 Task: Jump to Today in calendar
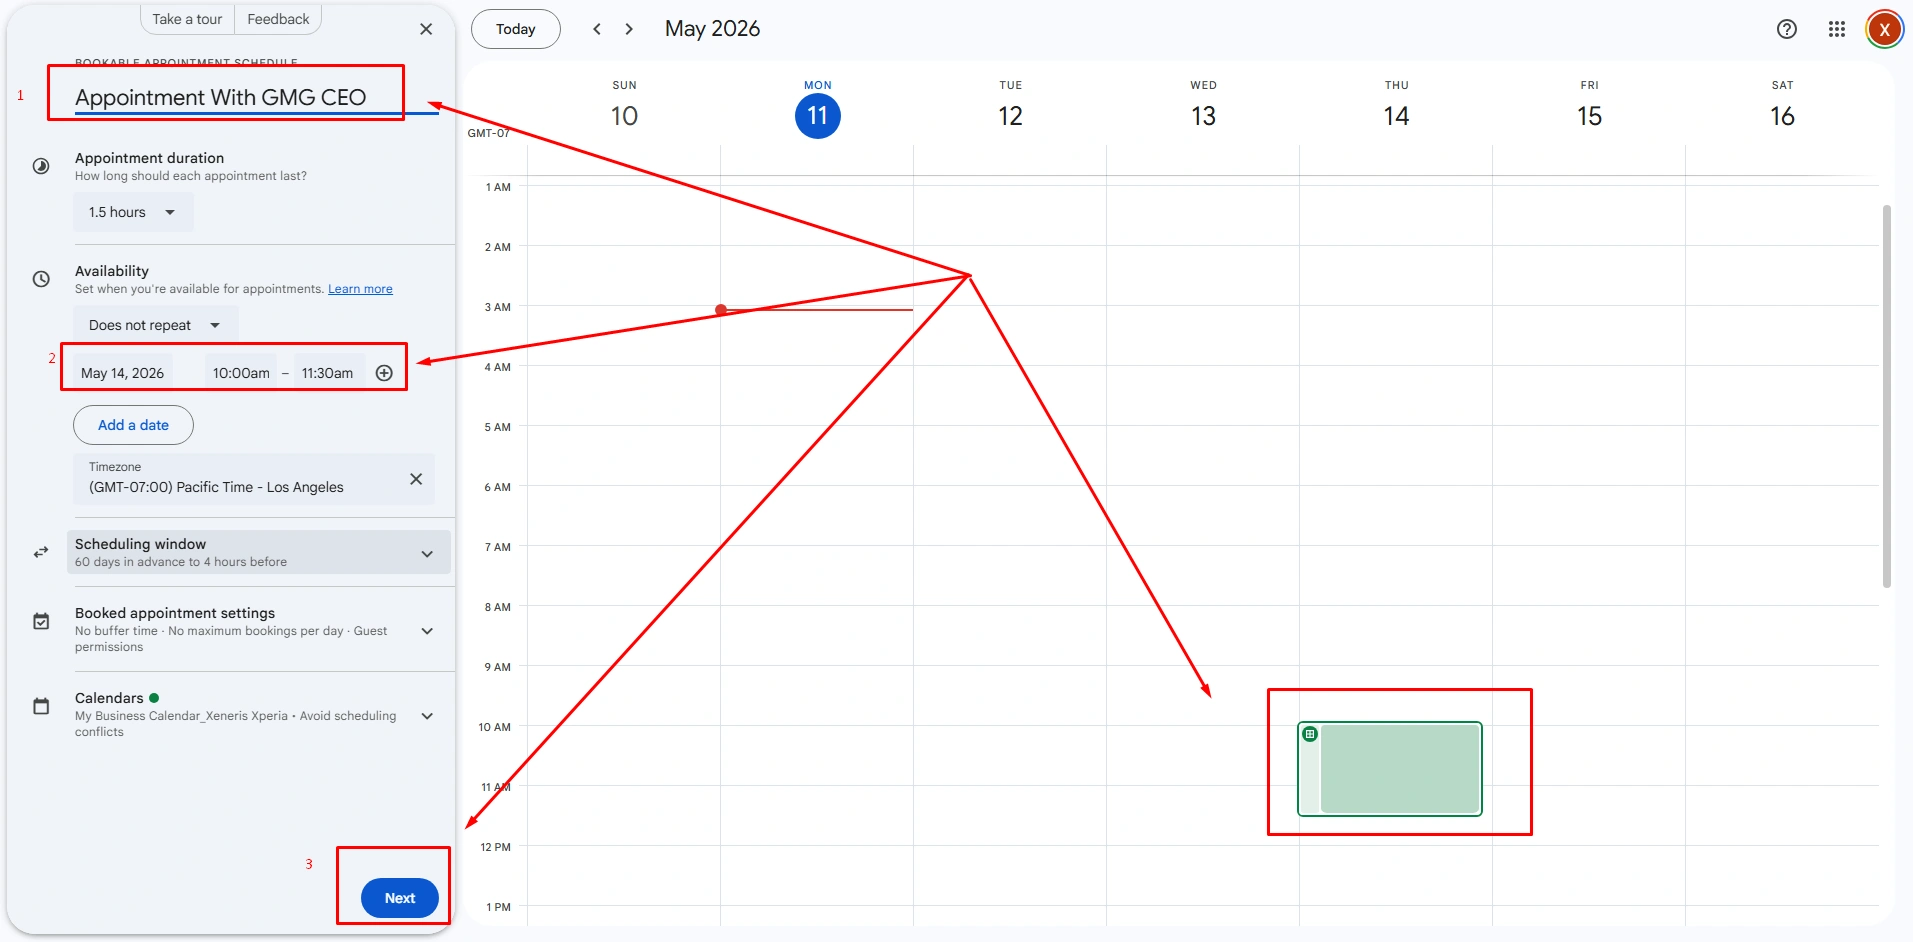[x=516, y=29]
